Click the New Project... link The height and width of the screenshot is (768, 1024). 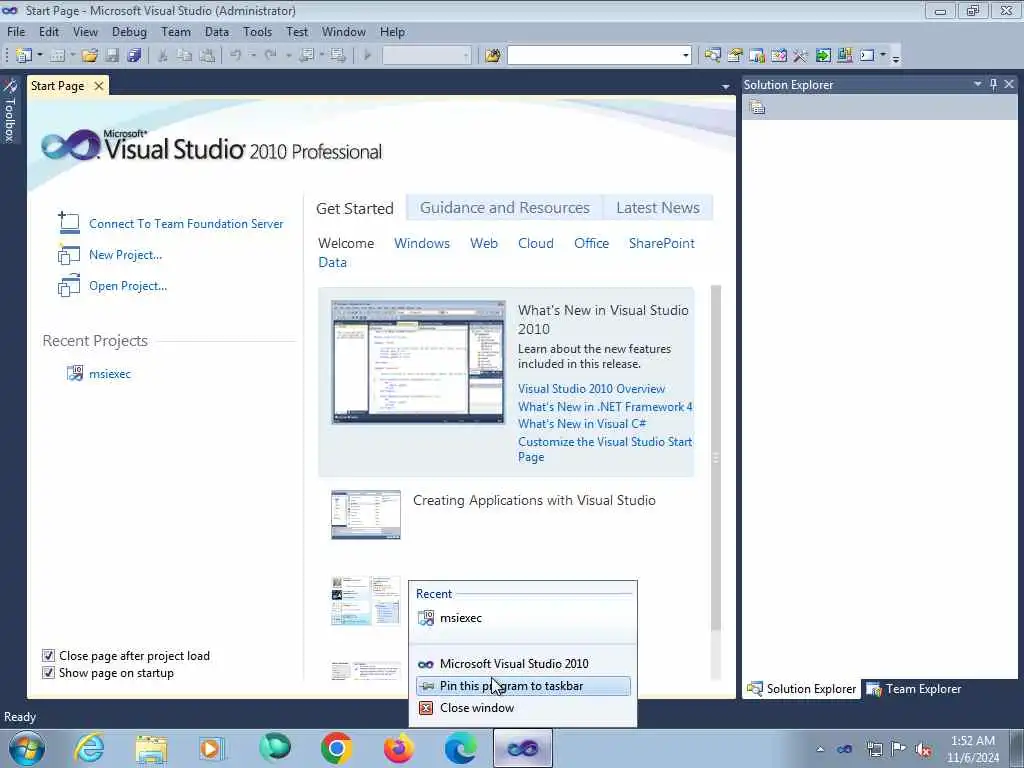pyautogui.click(x=125, y=255)
